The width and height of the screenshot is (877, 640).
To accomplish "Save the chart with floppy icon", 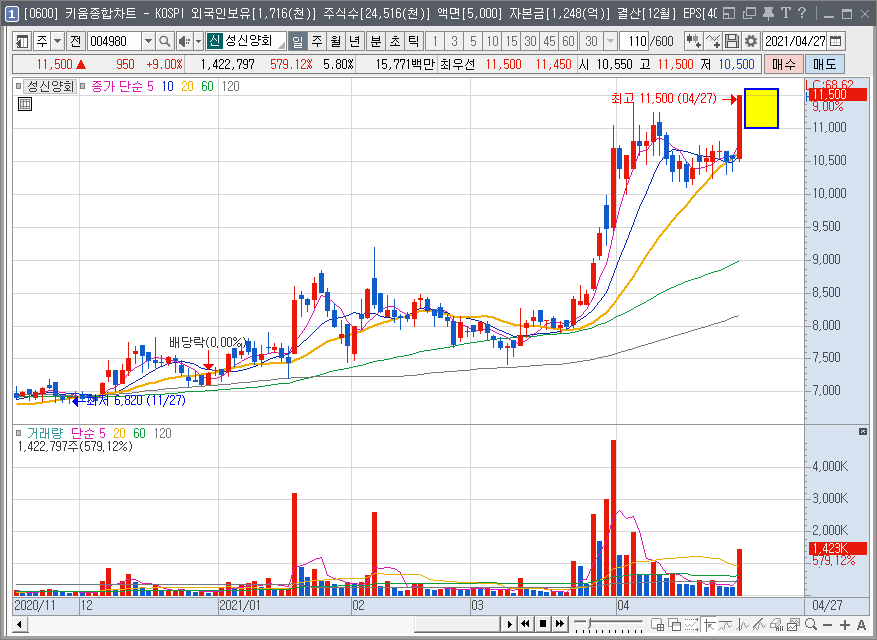I will [x=732, y=41].
